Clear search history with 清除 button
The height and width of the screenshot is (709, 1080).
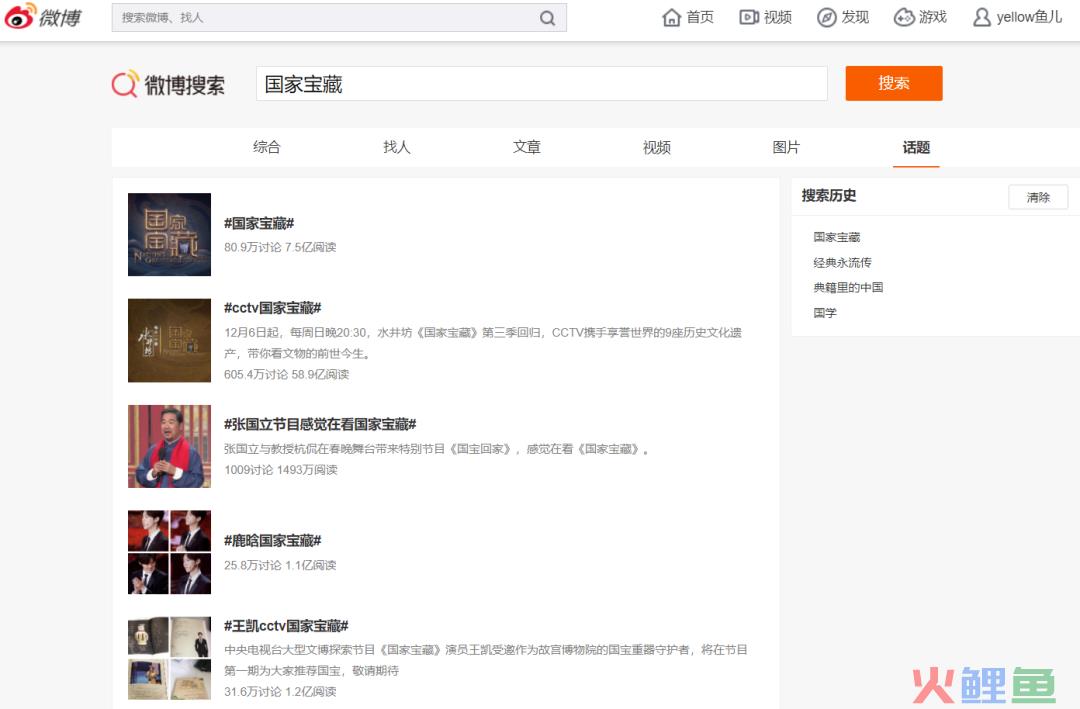(x=1038, y=197)
